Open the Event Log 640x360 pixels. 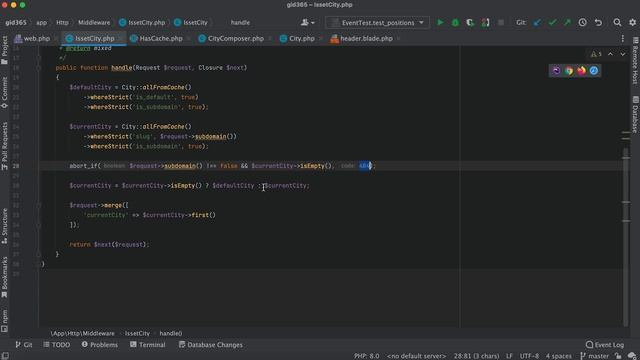[605, 345]
